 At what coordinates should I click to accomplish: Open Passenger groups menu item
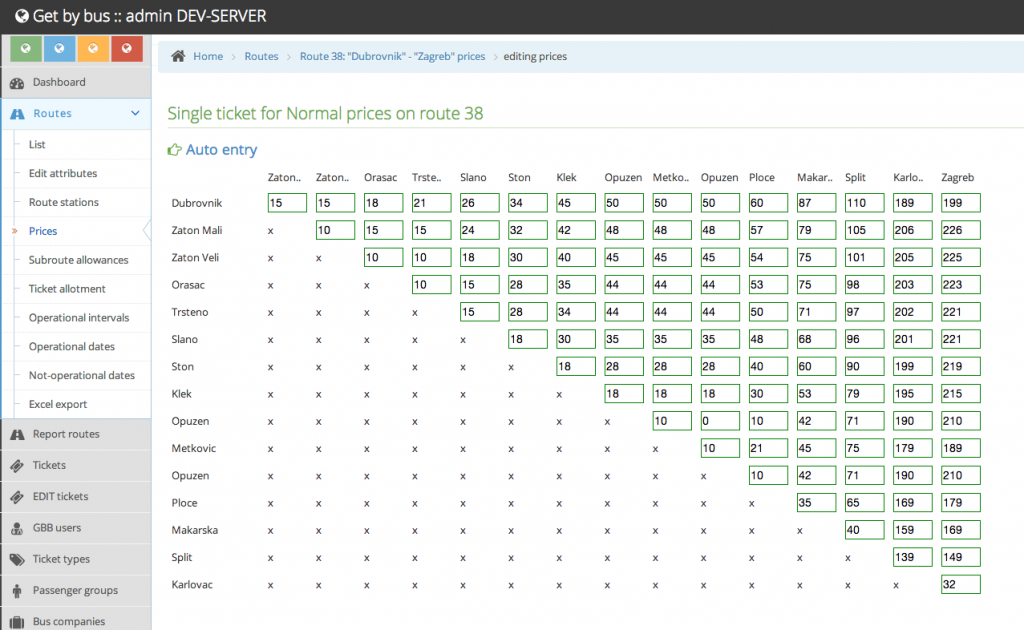pyautogui.click(x=76, y=590)
